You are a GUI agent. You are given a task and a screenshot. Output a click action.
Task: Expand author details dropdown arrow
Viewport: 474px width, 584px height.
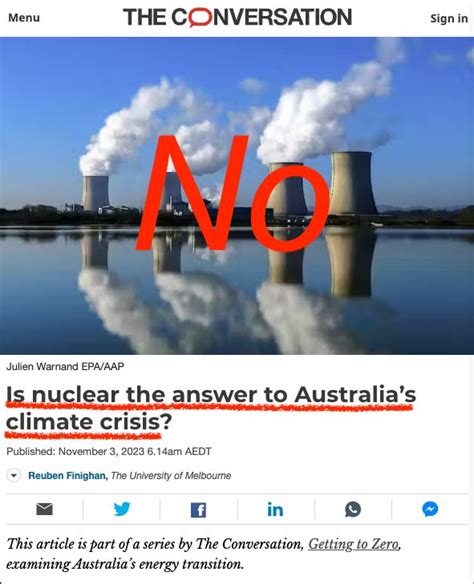tap(14, 476)
